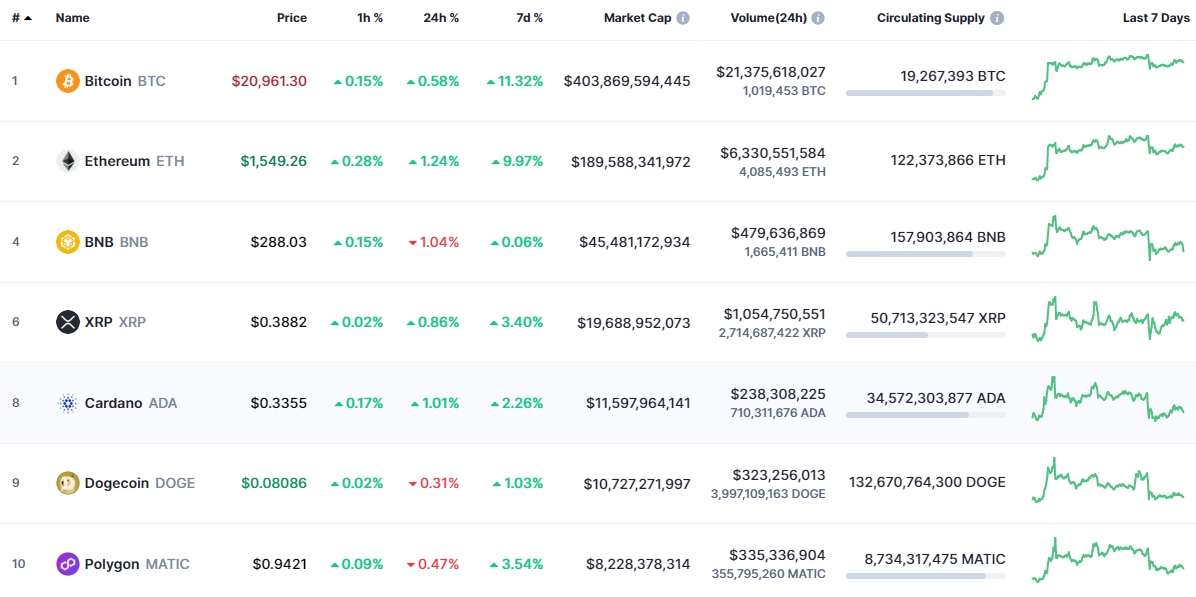Viewport: 1196px width, 597px height.
Task: Click XRP market cap $19,688,952,073
Action: 635,322
